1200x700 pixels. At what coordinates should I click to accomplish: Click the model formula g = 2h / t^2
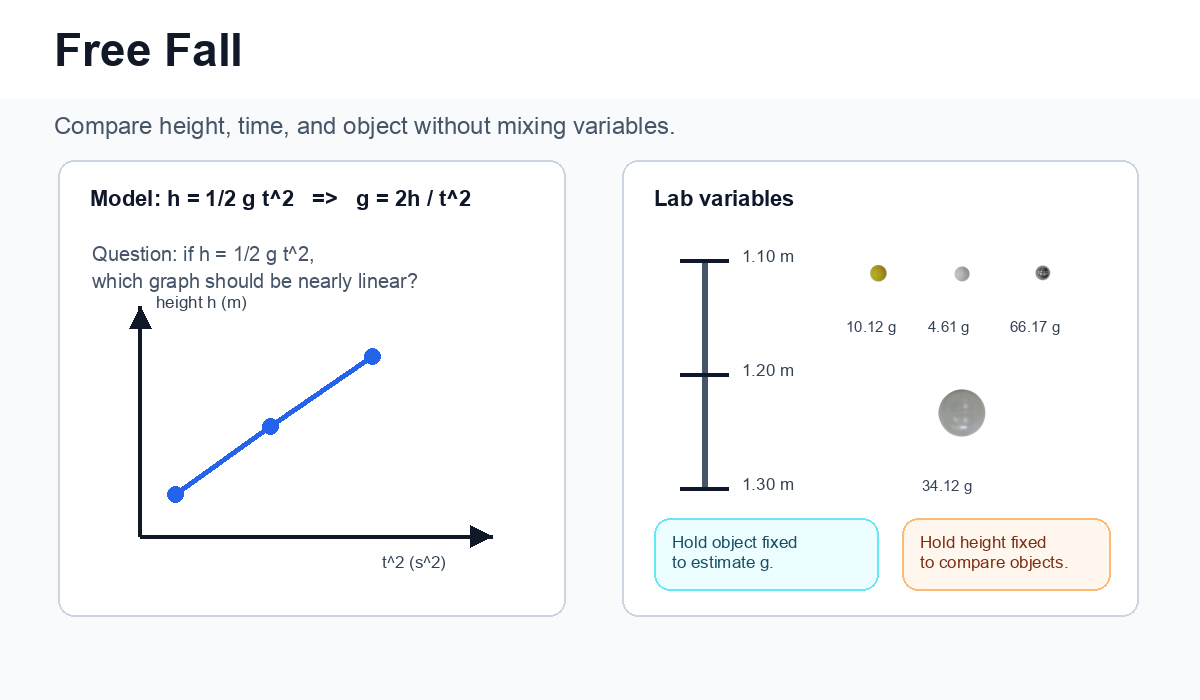click(x=413, y=199)
